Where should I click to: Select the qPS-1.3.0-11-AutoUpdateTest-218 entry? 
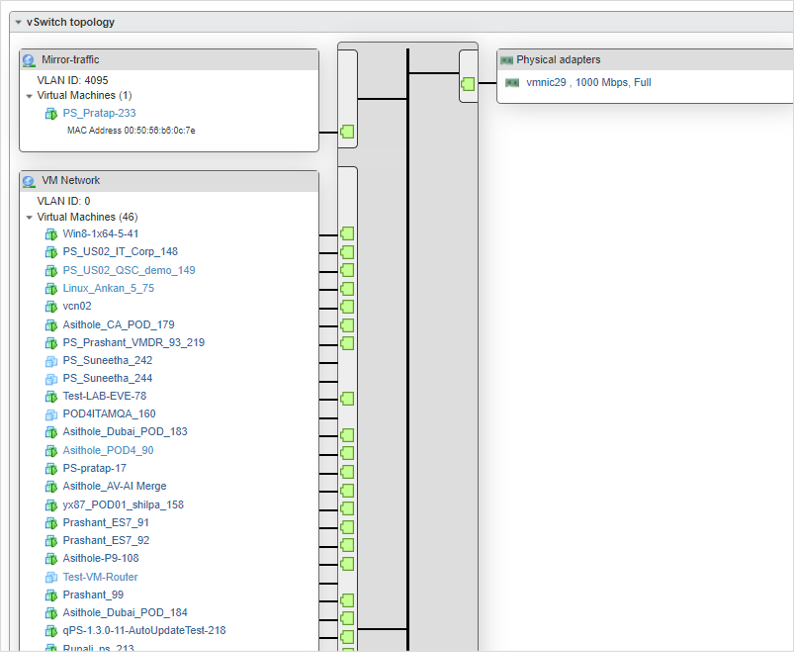(144, 630)
